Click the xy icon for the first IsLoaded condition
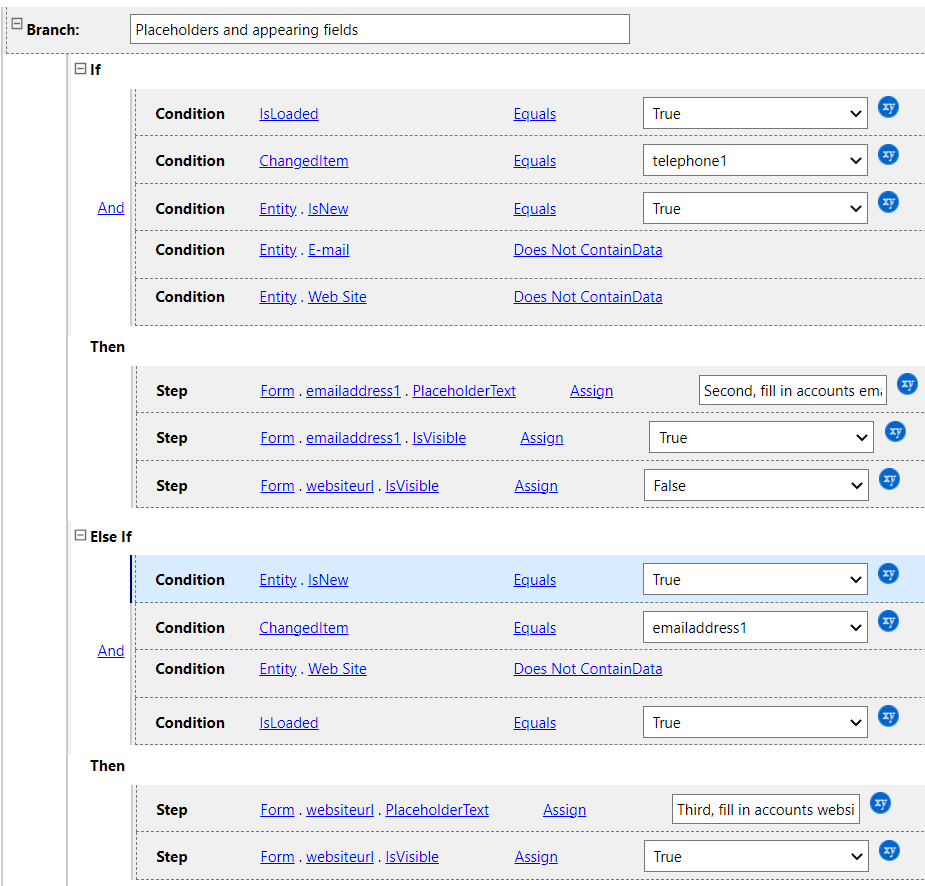Image resolution: width=925 pixels, height=886 pixels. [x=888, y=107]
